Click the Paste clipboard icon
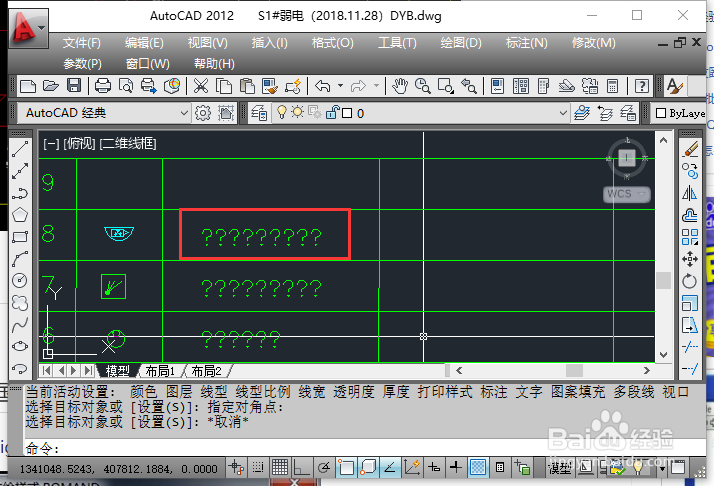The image size is (714, 486). coord(247,86)
